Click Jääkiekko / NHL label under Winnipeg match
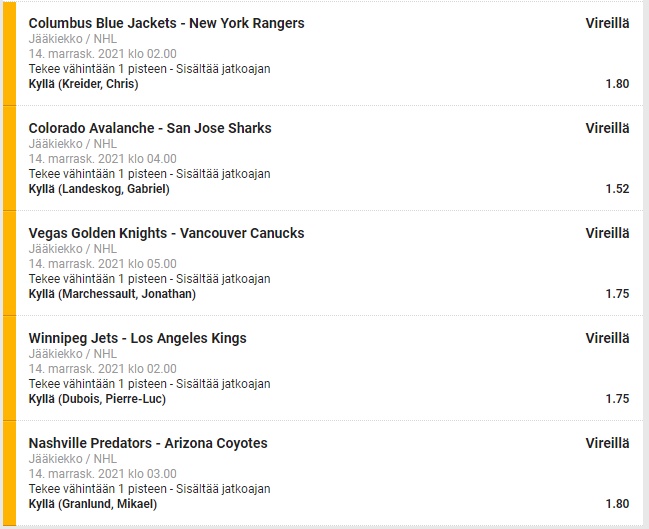Screen dimensions: 649x529 [72, 354]
